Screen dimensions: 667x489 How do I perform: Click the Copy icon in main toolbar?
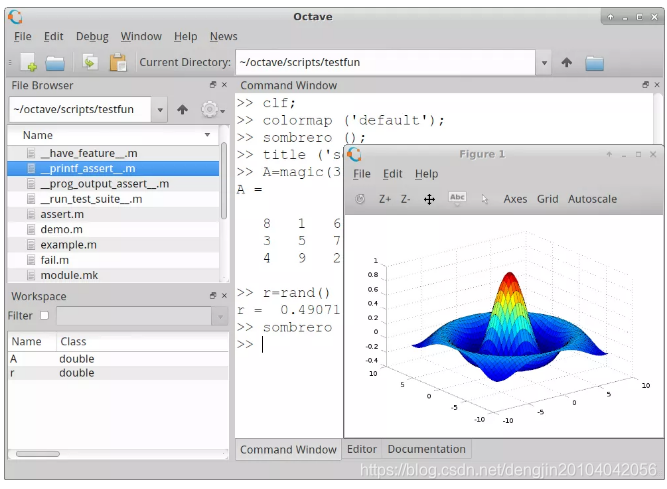coord(91,63)
